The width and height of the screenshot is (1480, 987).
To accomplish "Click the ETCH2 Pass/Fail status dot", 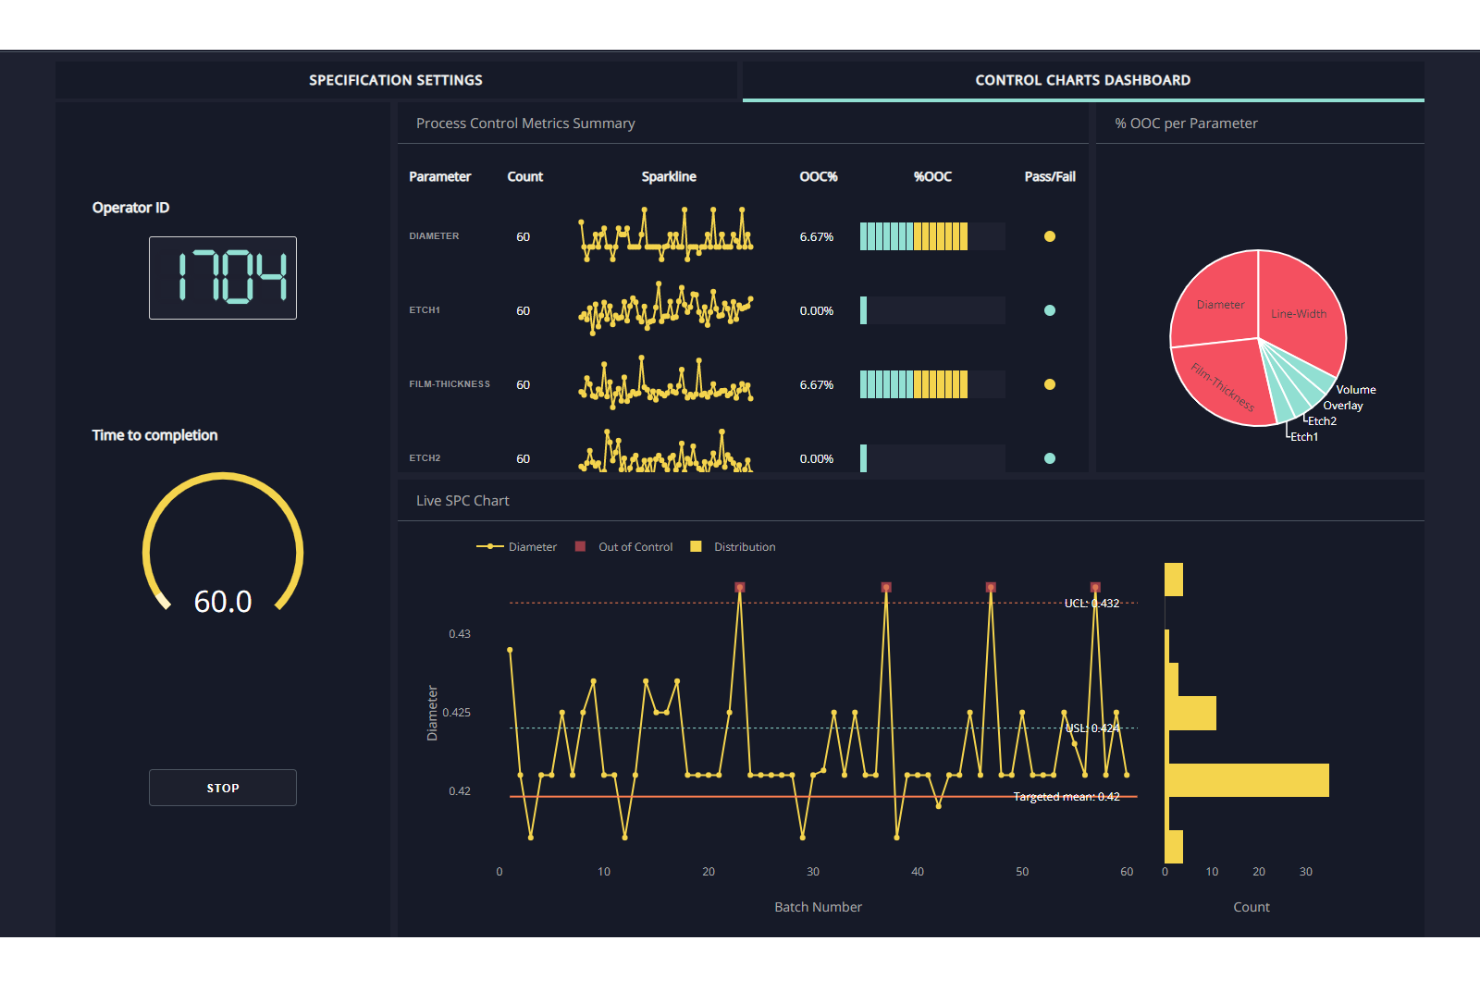I will coord(1050,458).
